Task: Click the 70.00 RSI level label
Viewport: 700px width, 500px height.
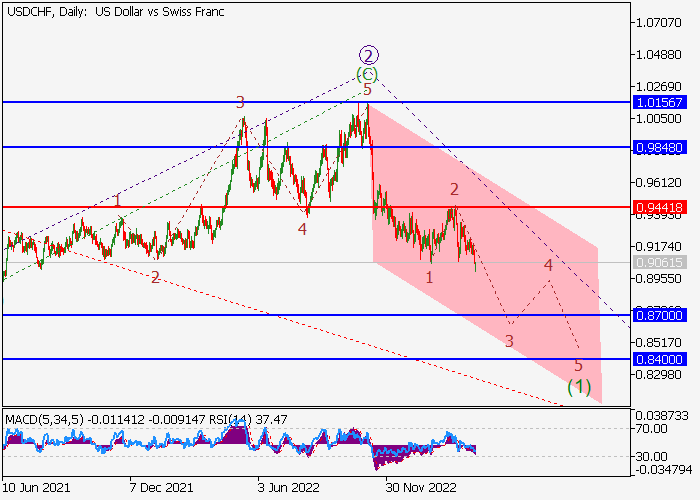Action: tap(650, 428)
